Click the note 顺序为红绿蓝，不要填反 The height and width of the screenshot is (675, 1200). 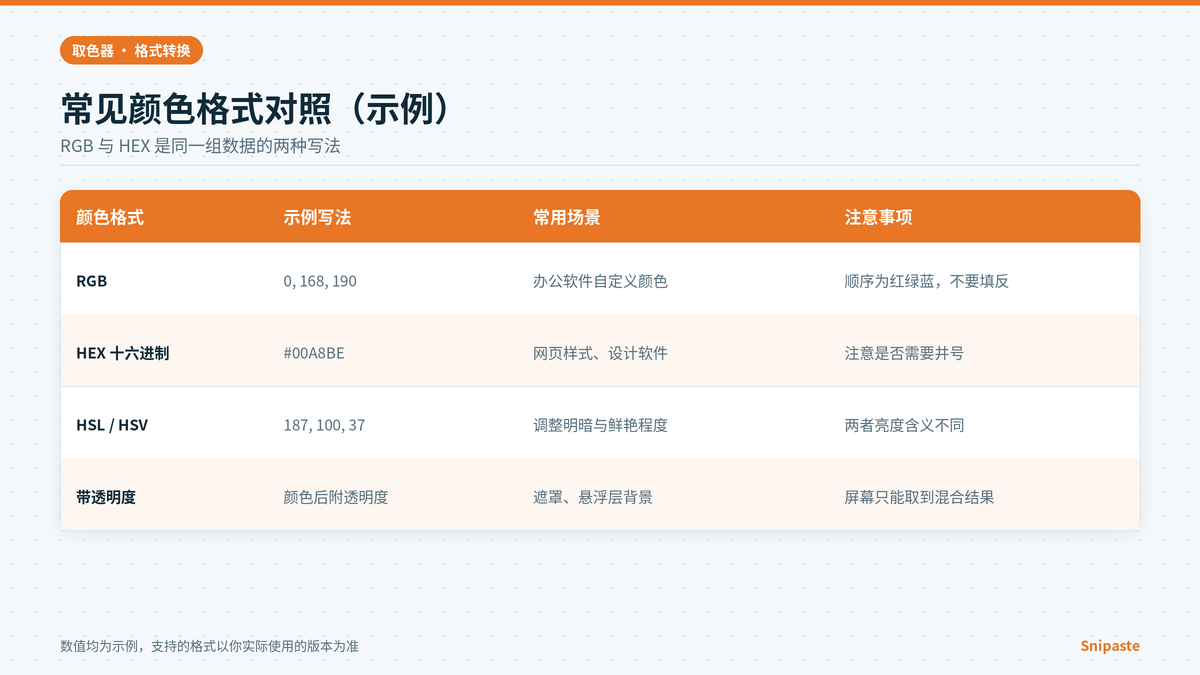pyautogui.click(x=927, y=282)
